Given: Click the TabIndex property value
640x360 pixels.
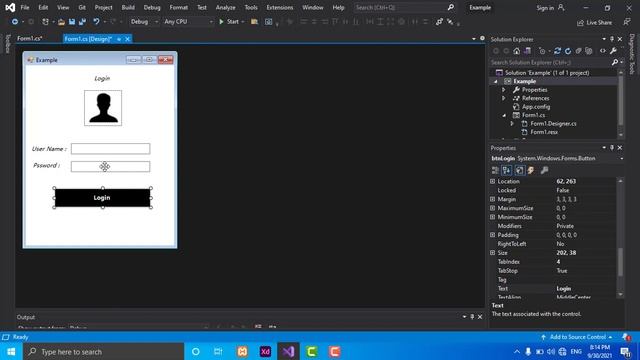Looking at the screenshot, I should tap(558, 262).
